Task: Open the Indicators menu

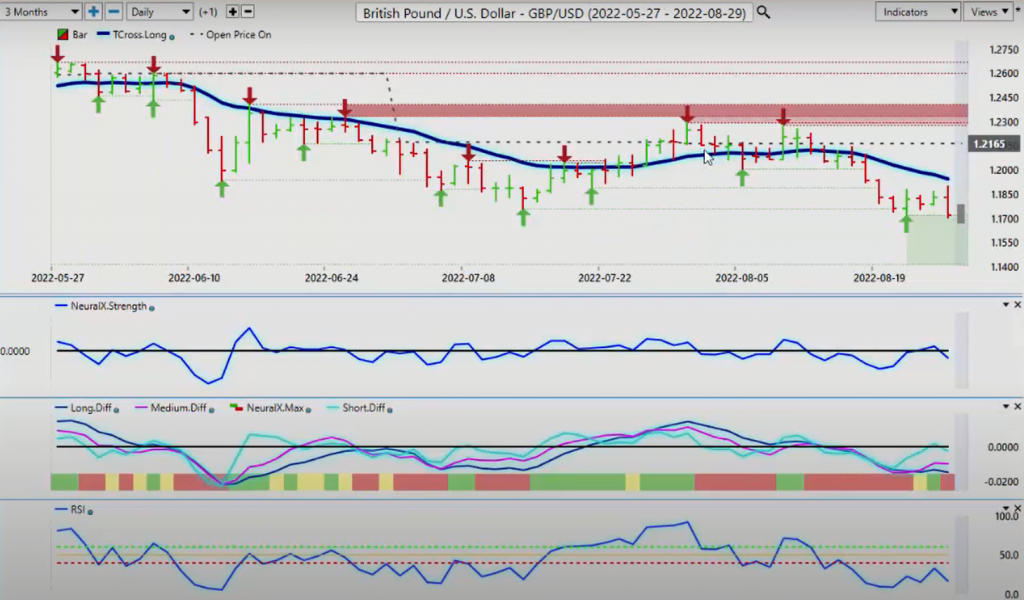Action: pyautogui.click(x=918, y=12)
